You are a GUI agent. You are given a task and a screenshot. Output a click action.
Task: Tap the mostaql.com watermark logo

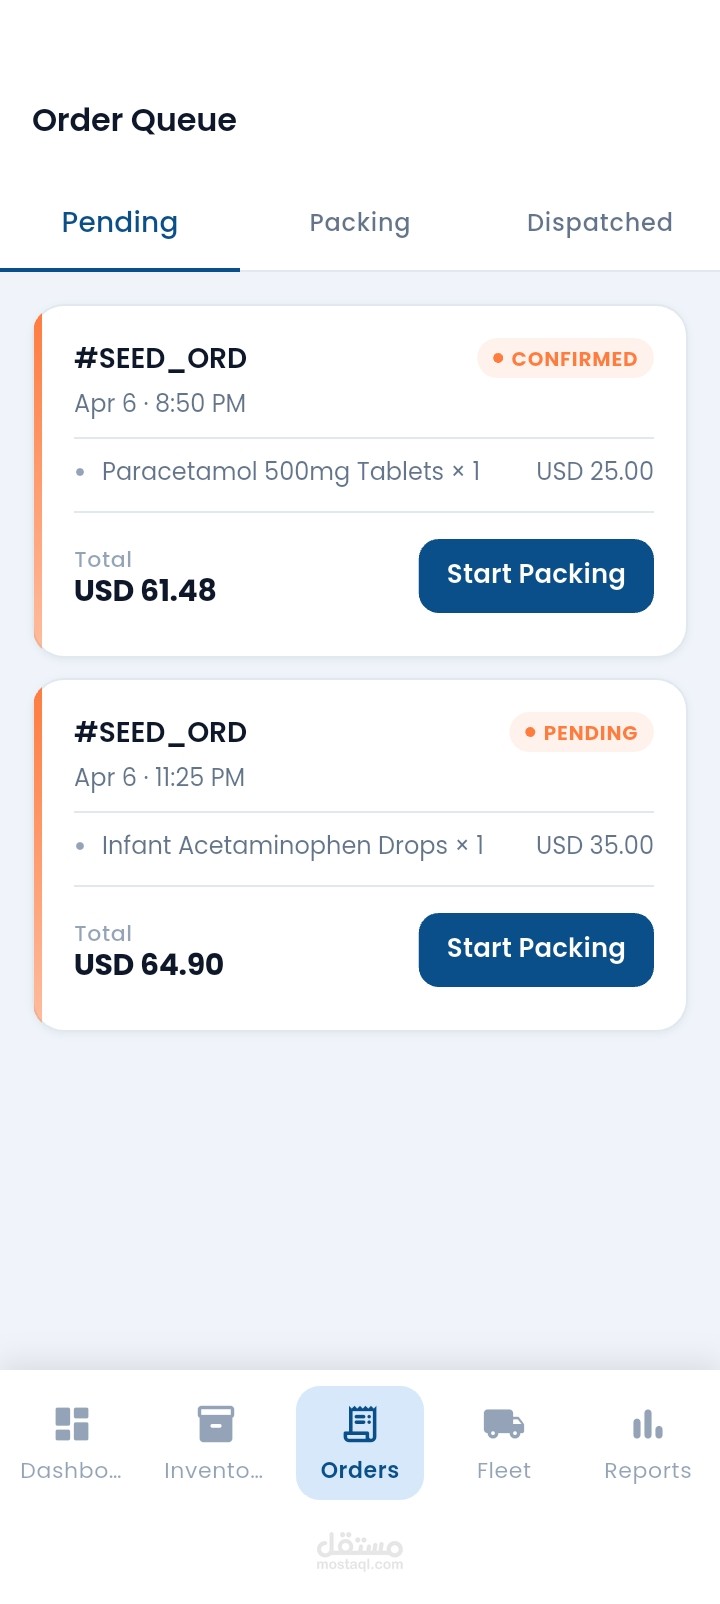360,1551
